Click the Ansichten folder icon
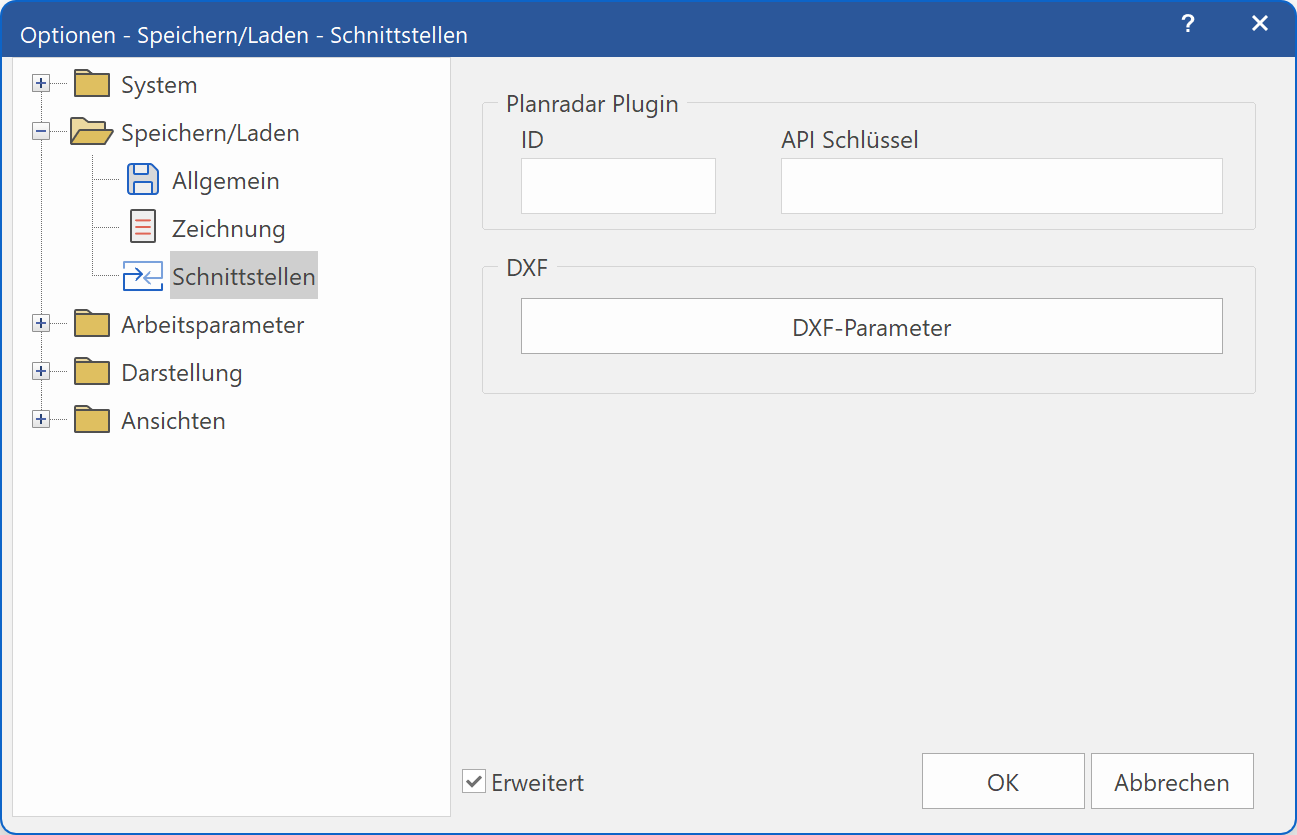The image size is (1297, 835). (x=91, y=420)
